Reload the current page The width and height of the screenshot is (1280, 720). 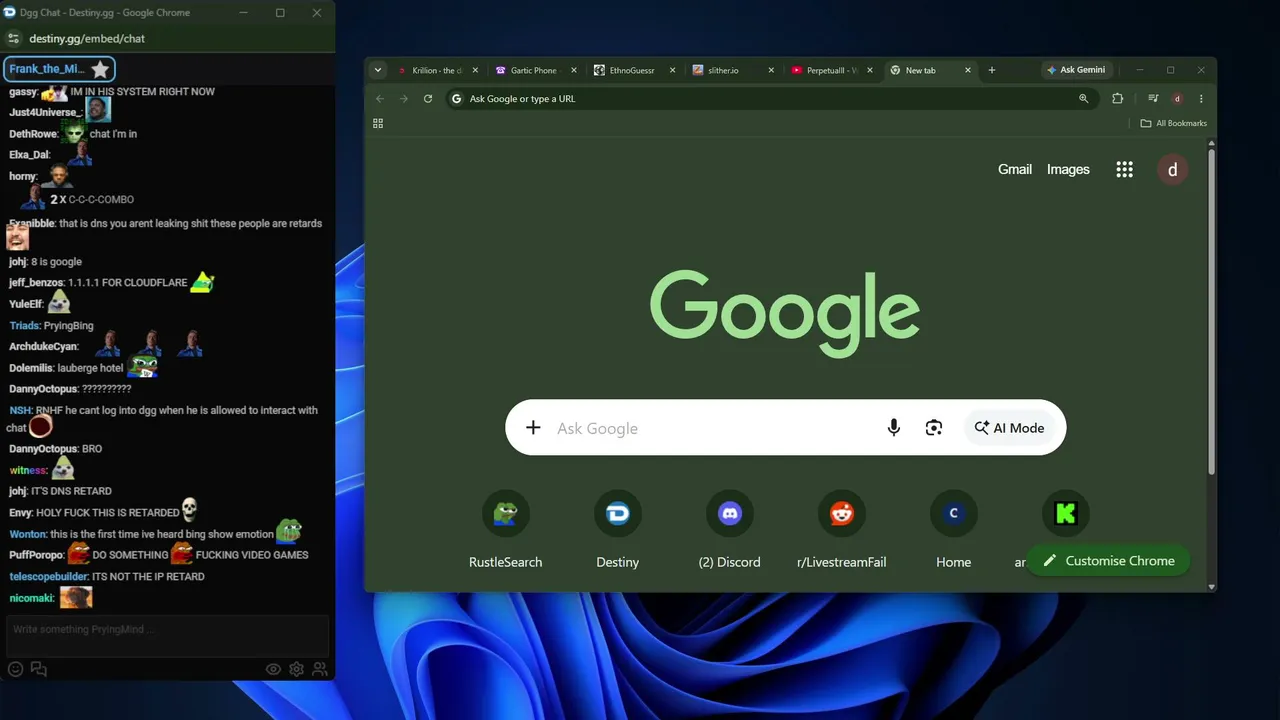[428, 99]
